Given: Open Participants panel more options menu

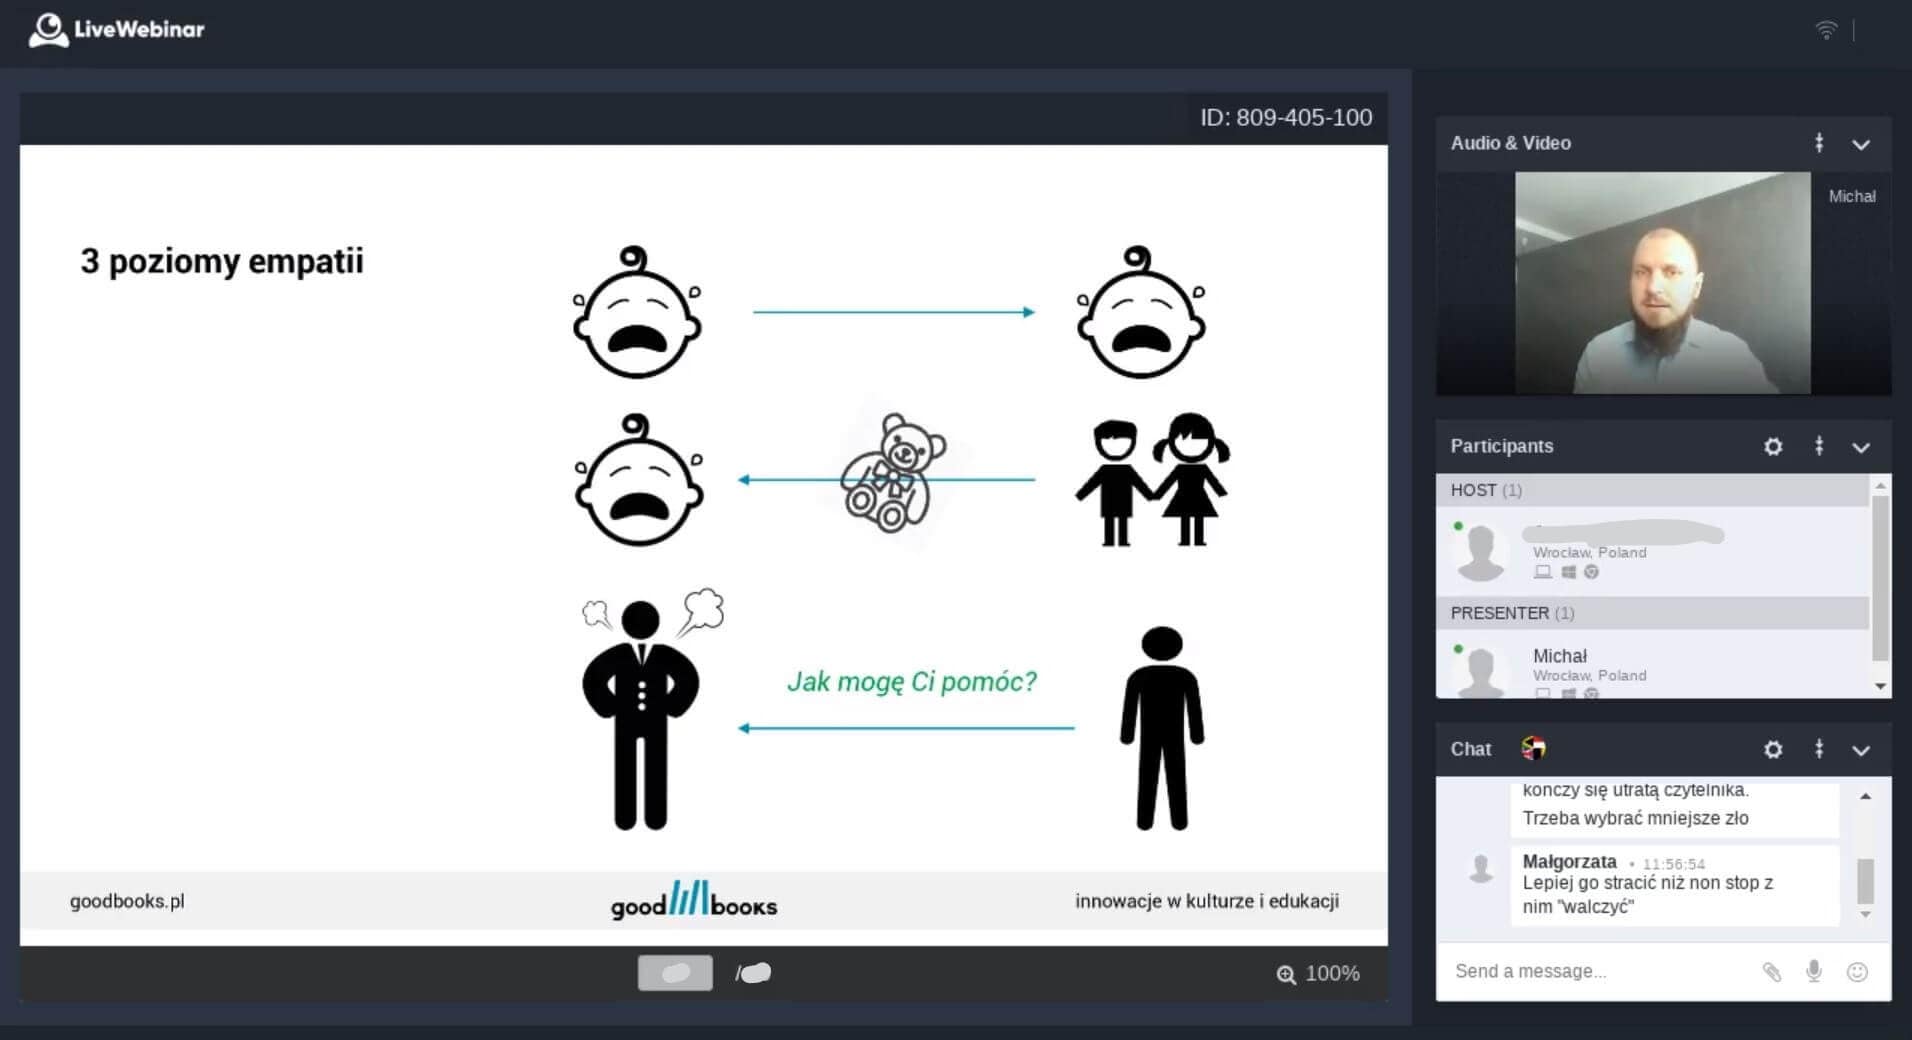Looking at the screenshot, I should pos(1819,447).
